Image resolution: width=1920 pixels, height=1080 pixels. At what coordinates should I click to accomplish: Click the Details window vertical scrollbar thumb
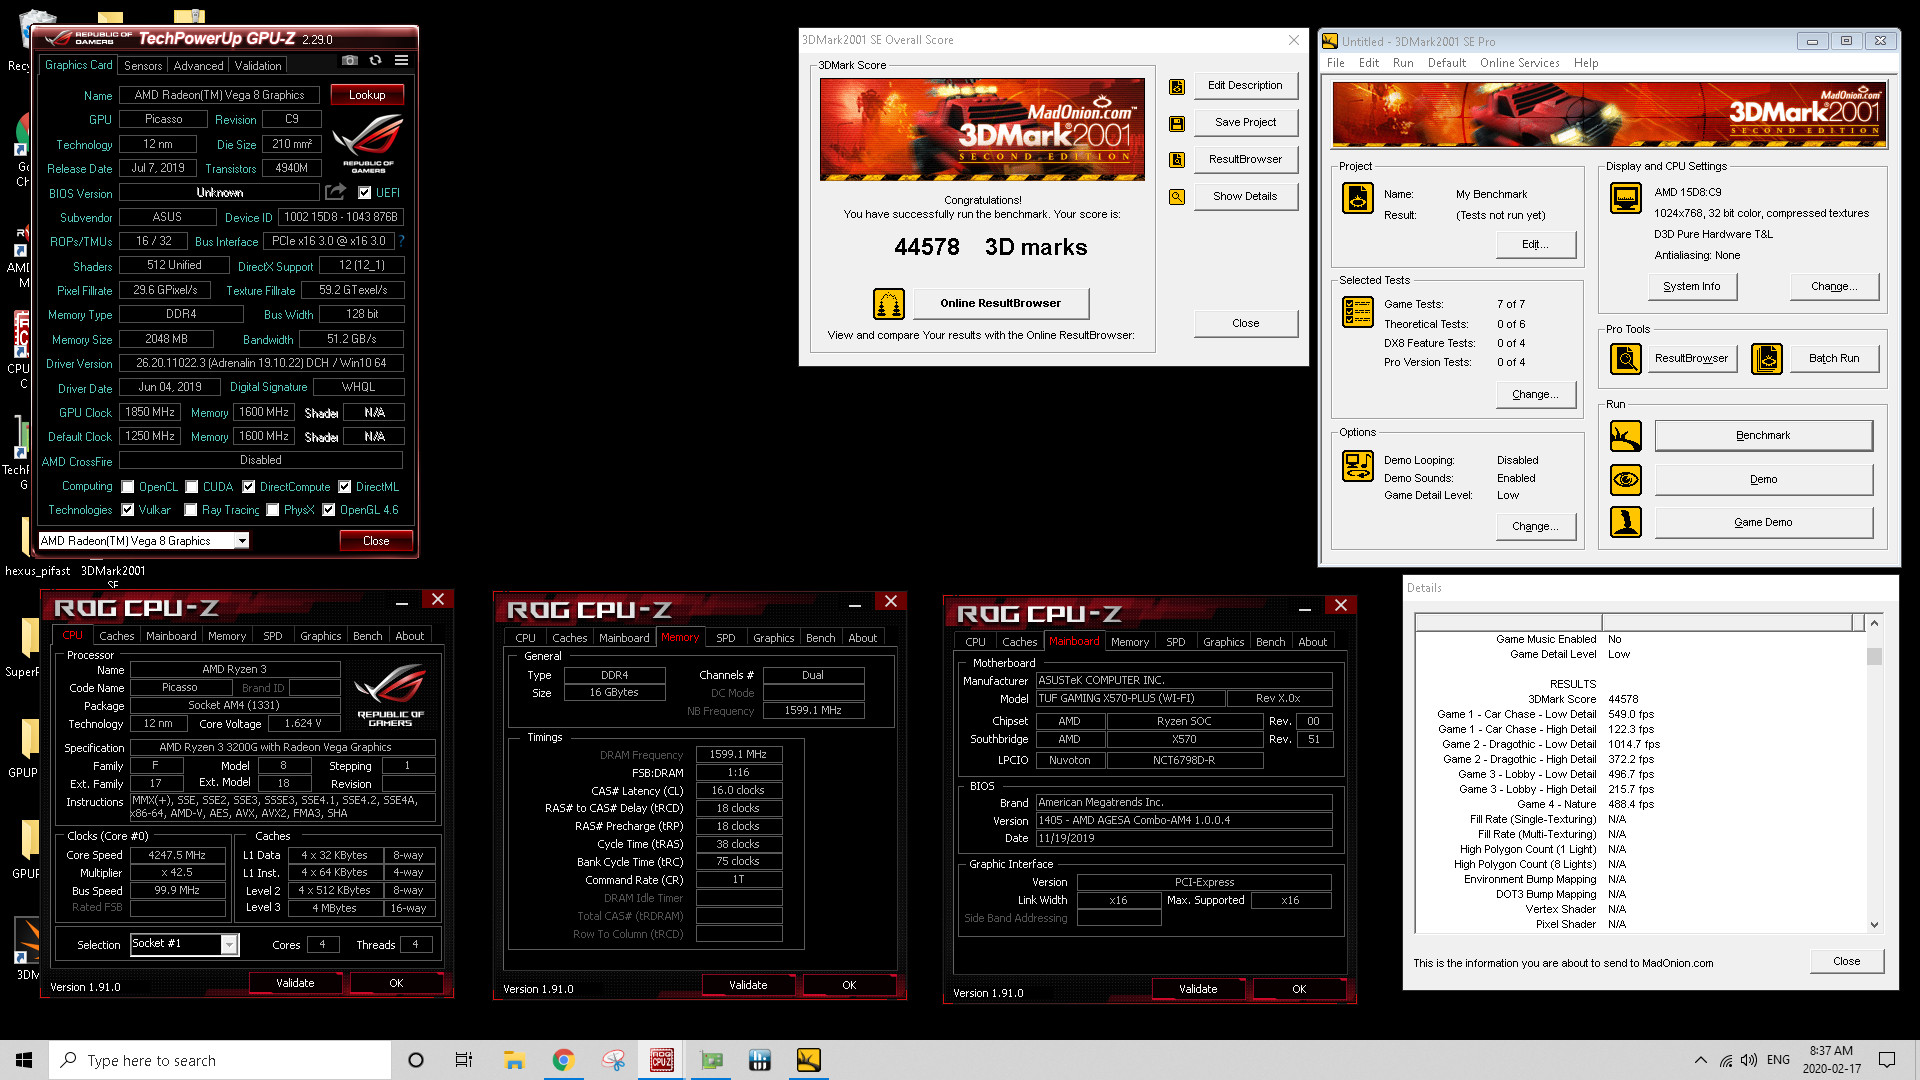click(1874, 656)
